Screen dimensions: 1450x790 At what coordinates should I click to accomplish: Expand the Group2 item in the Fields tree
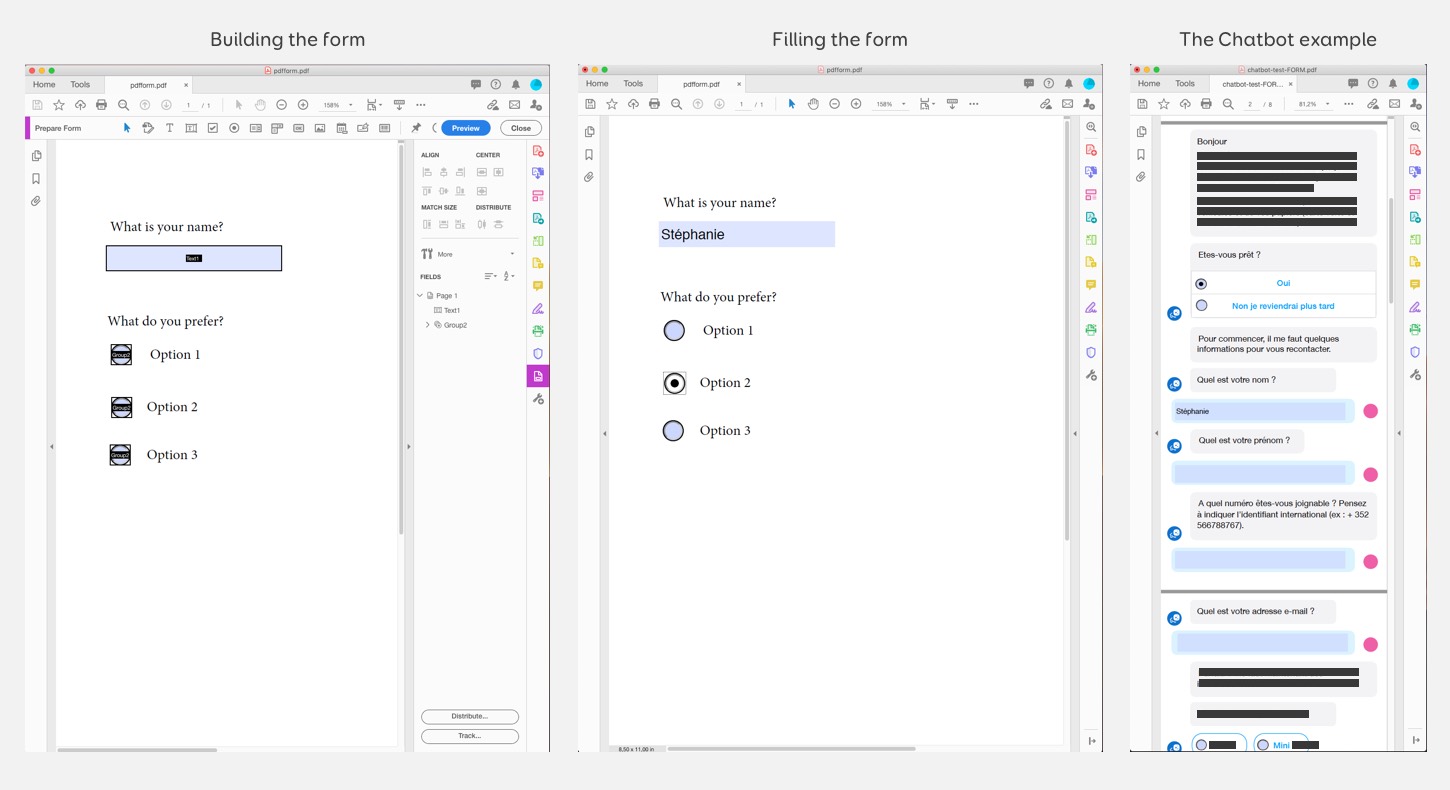[428, 325]
